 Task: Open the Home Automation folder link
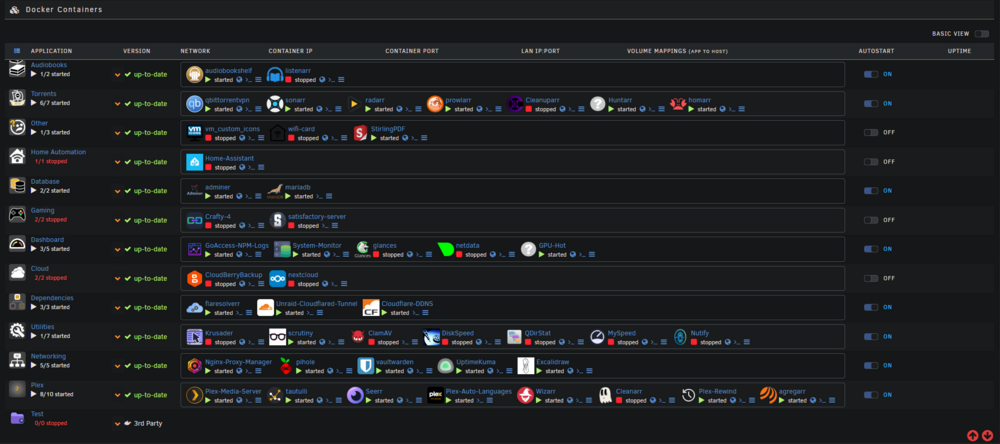tap(58, 152)
